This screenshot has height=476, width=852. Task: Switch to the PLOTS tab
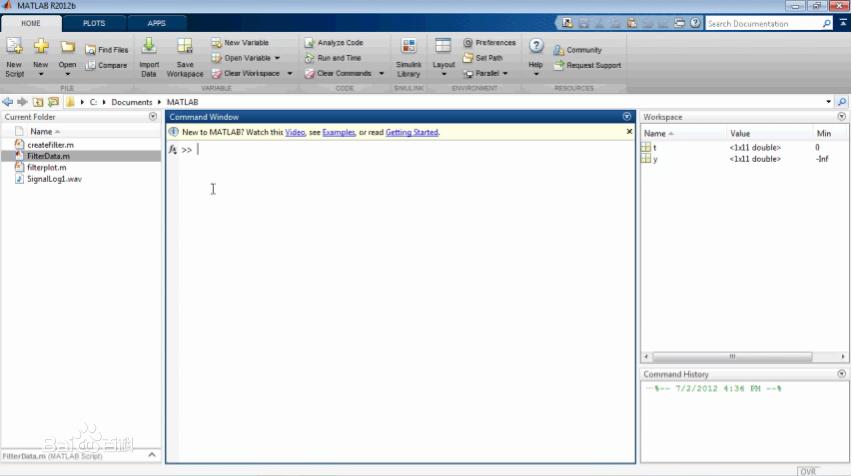(93, 23)
